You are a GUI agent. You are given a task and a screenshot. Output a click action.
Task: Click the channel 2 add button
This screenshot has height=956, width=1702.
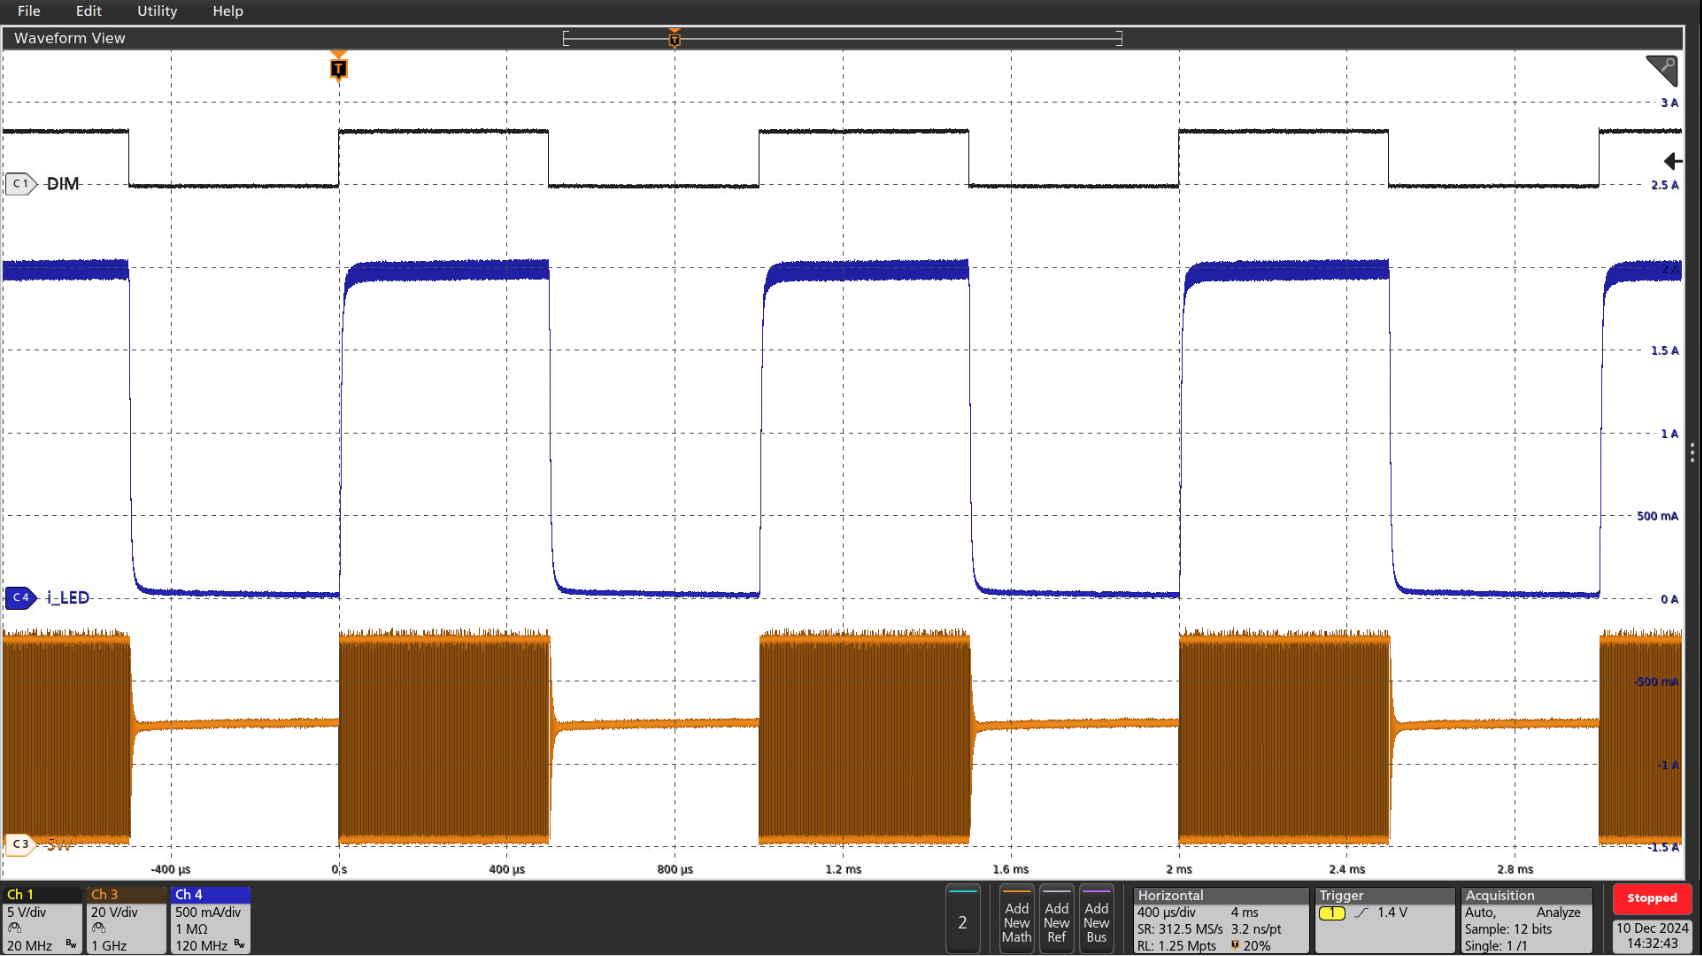tap(962, 920)
